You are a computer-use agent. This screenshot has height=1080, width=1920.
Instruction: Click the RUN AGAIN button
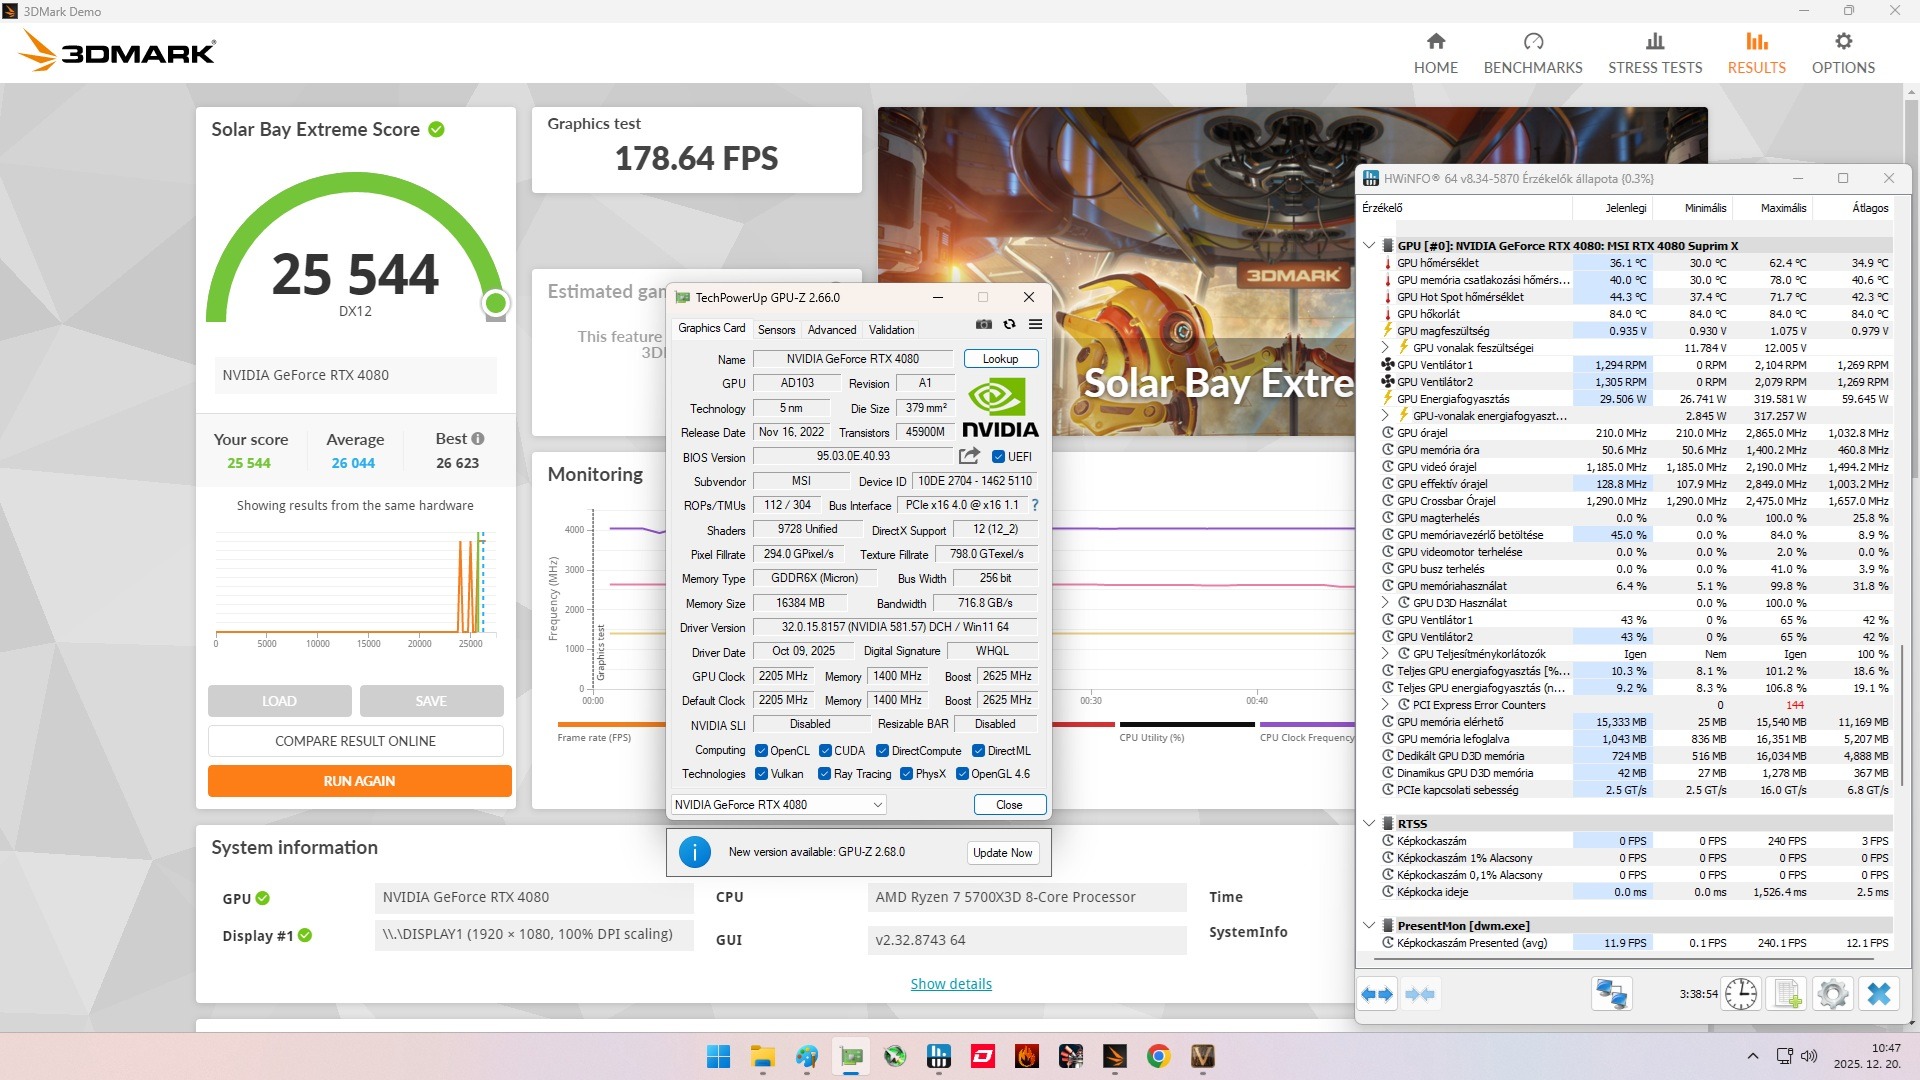tap(359, 781)
